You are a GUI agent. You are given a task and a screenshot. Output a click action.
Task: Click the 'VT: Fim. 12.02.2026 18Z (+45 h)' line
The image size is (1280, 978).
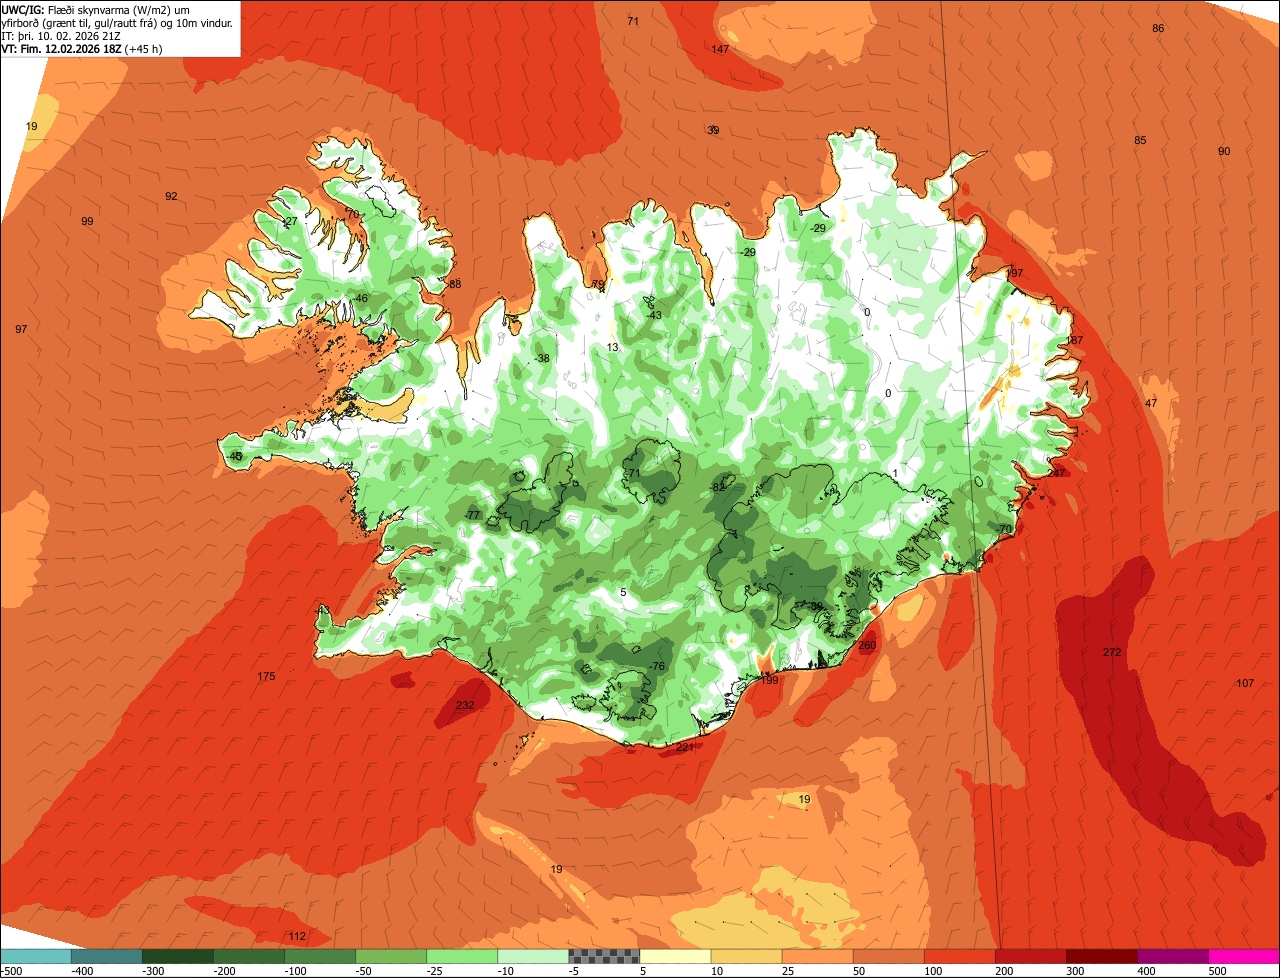click(x=82, y=48)
